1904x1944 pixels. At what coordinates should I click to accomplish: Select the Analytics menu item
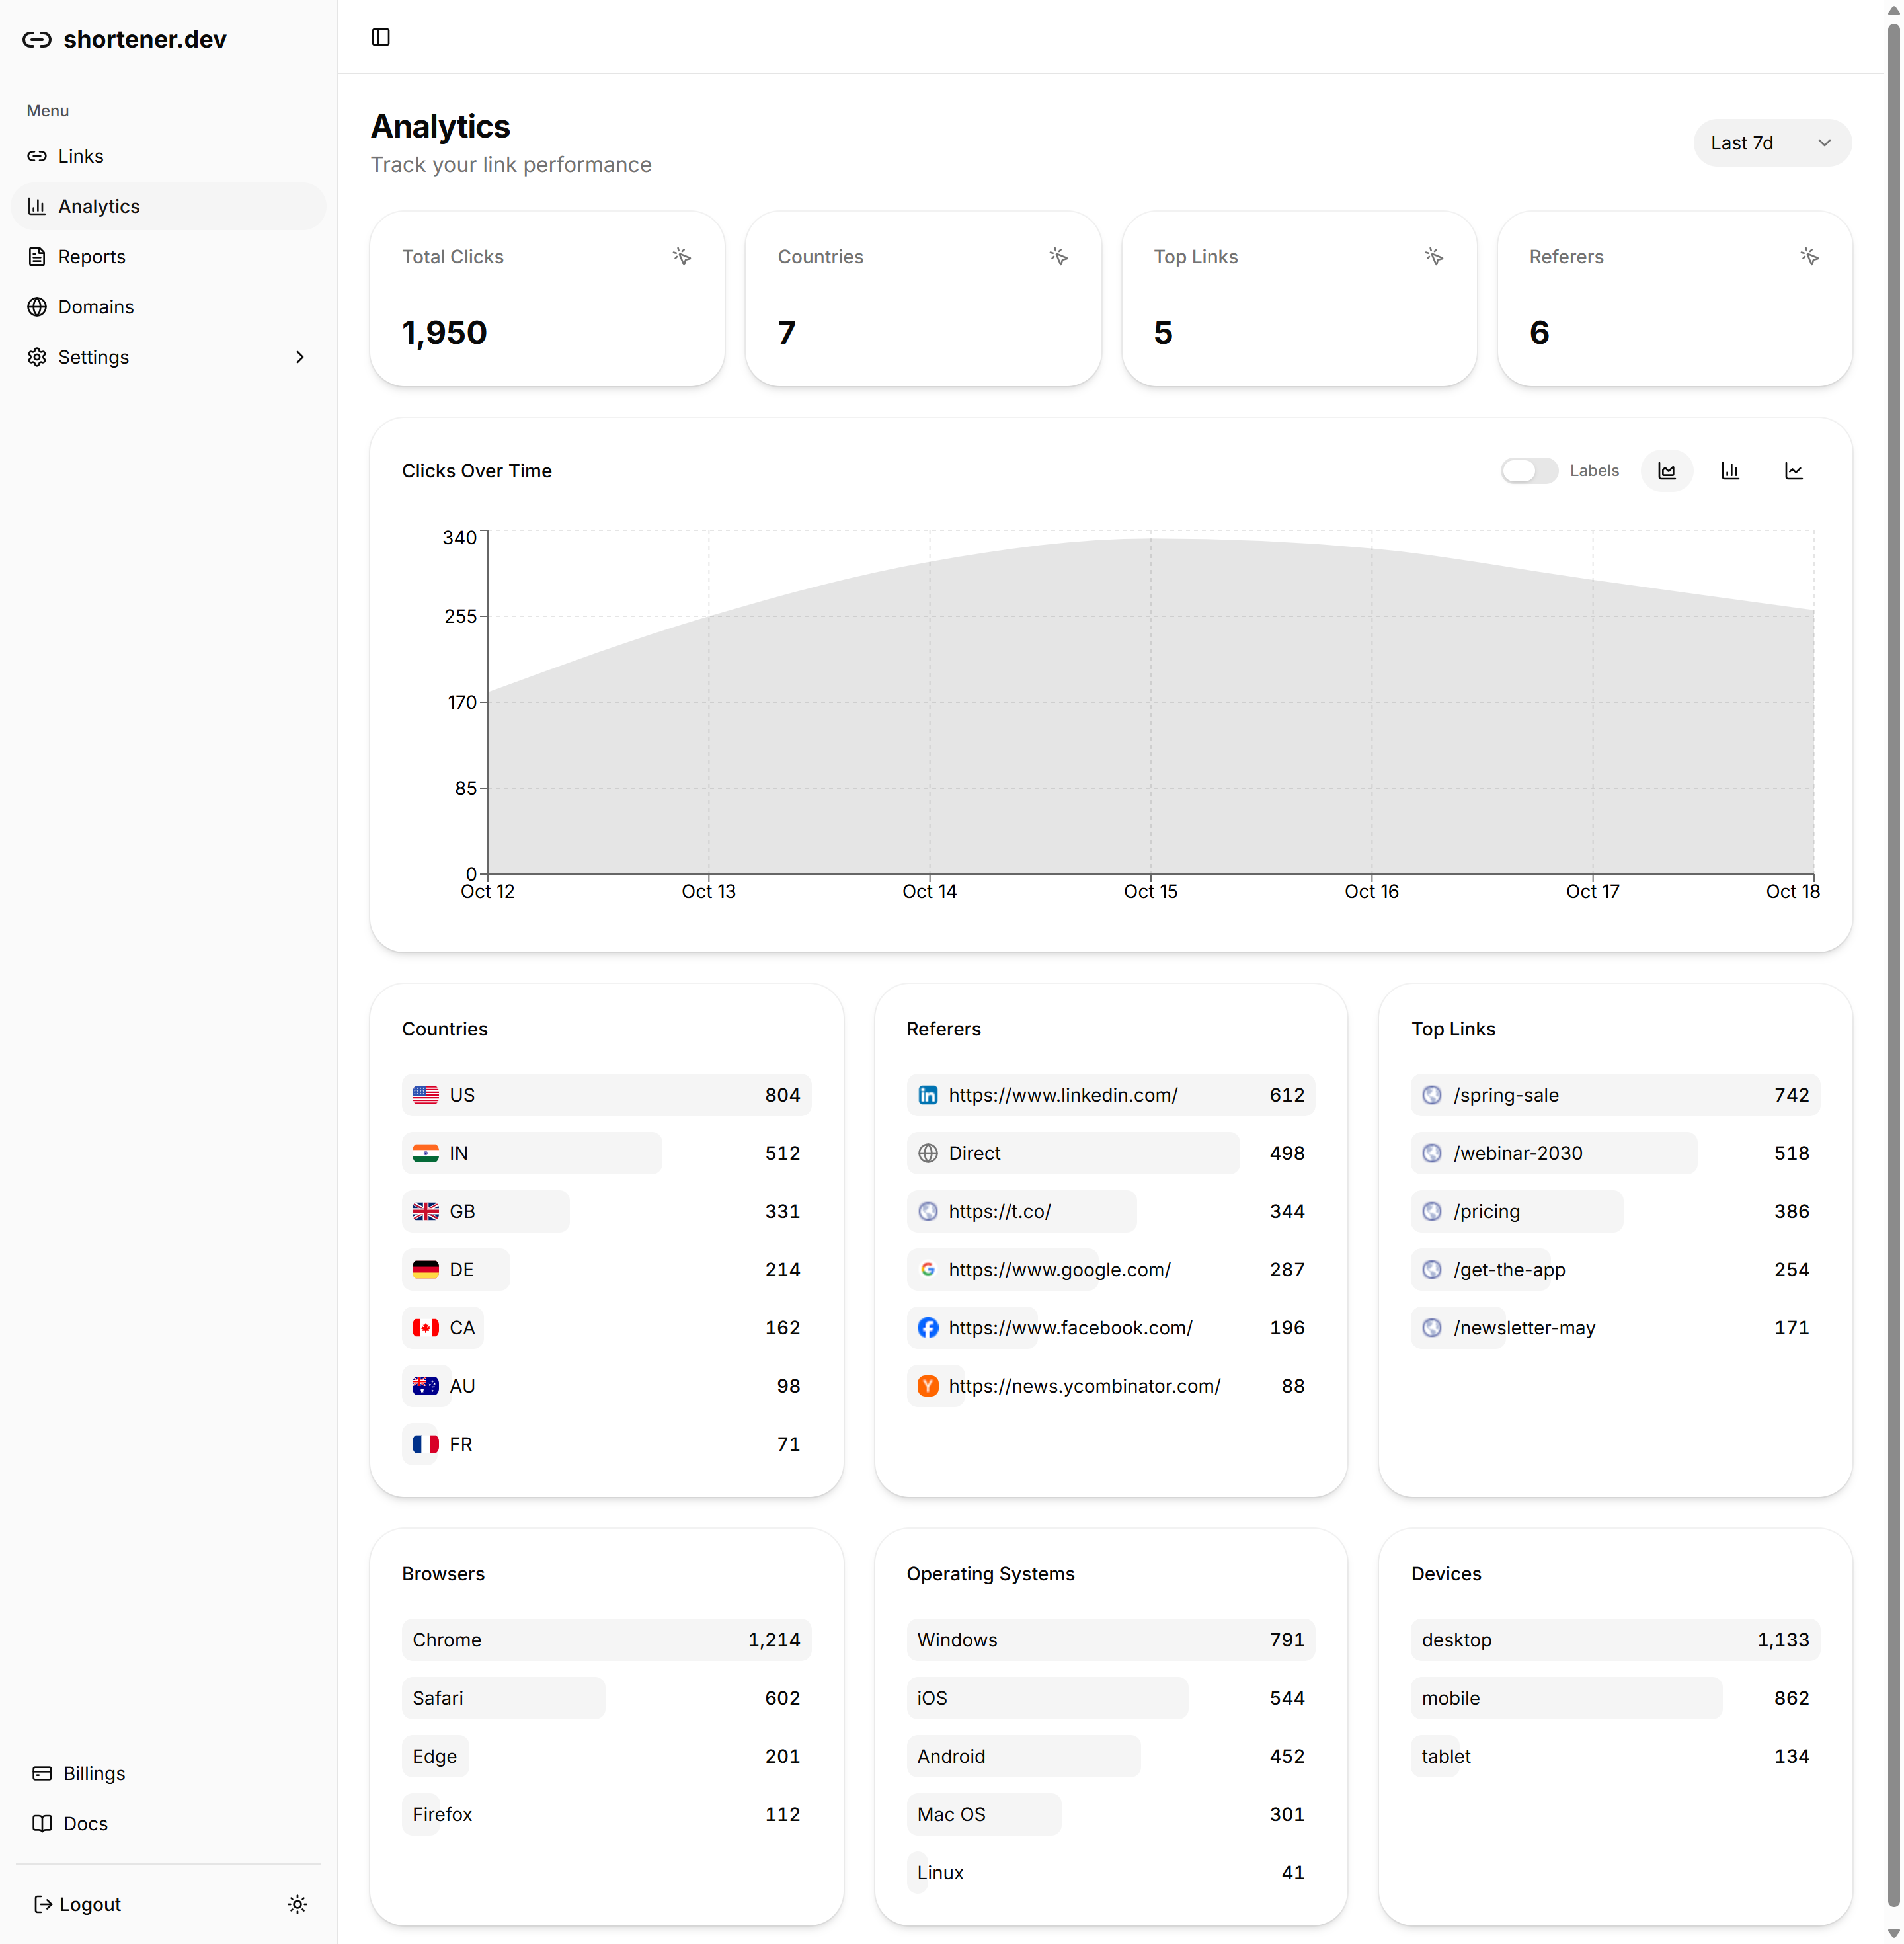coord(168,206)
